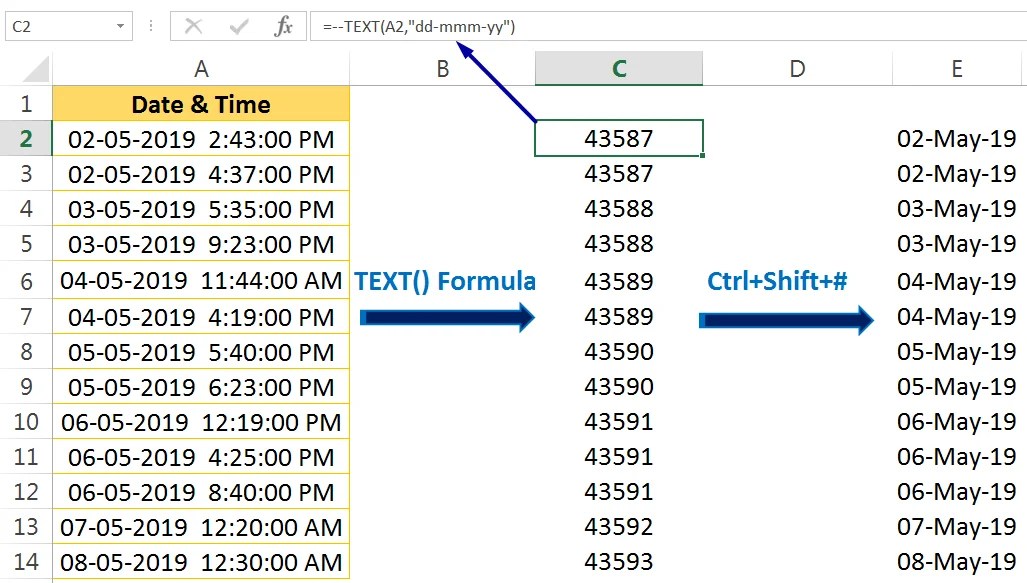The image size is (1027, 583).
Task: Select column C header
Action: [x=618, y=68]
